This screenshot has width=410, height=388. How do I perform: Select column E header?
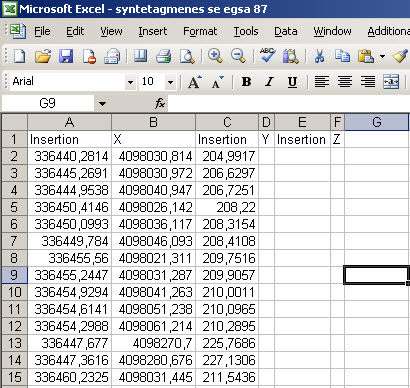(302, 122)
